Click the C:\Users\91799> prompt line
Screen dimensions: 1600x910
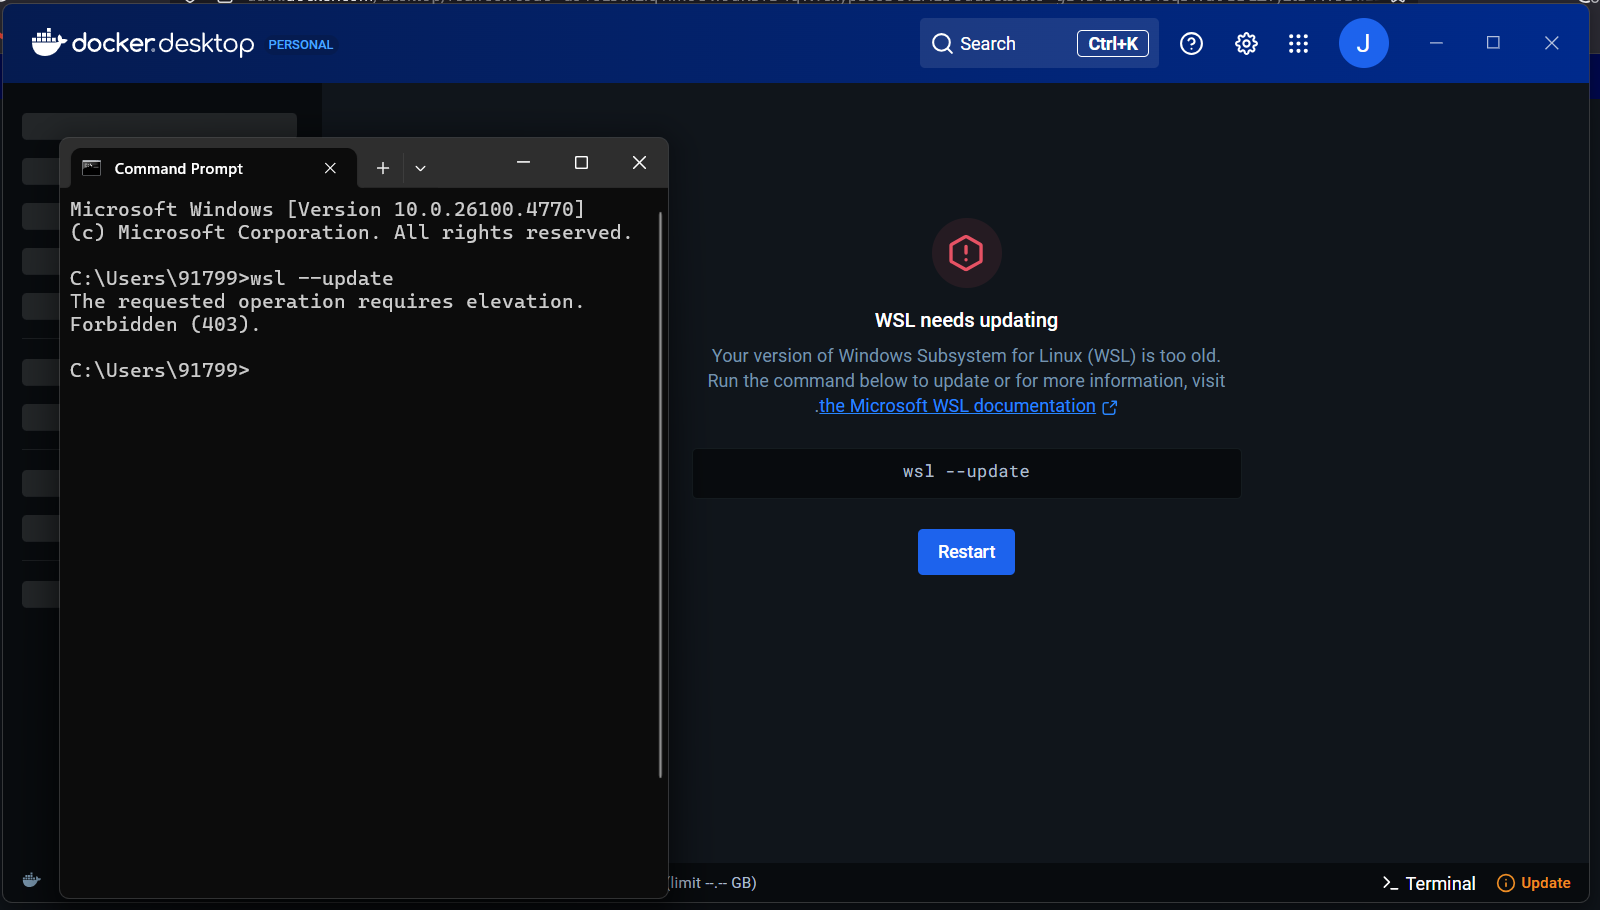click(x=160, y=370)
